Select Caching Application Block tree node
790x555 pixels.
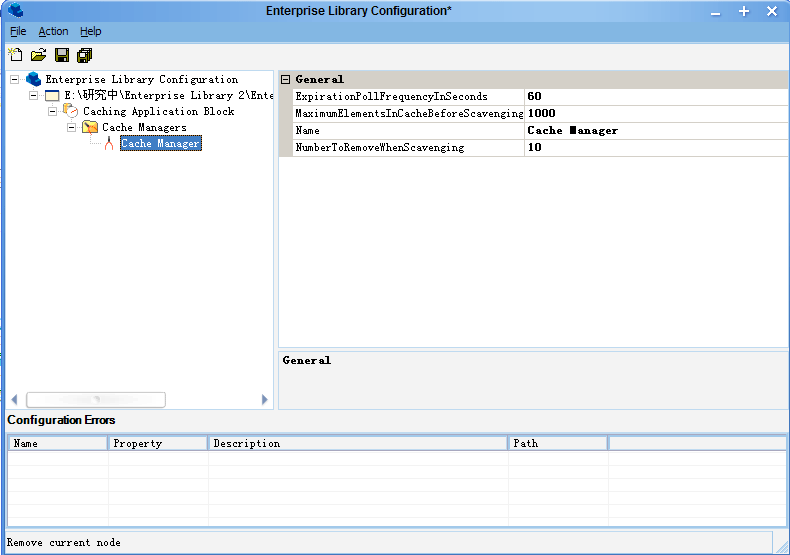[159, 111]
